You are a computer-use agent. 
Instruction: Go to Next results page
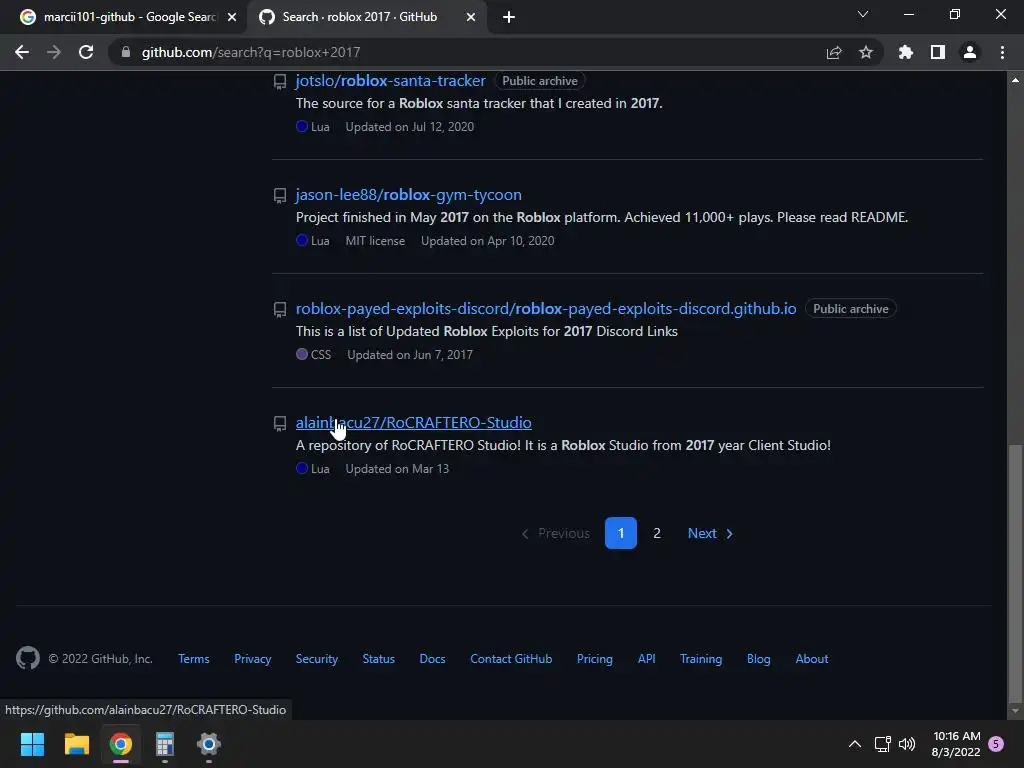tap(711, 533)
